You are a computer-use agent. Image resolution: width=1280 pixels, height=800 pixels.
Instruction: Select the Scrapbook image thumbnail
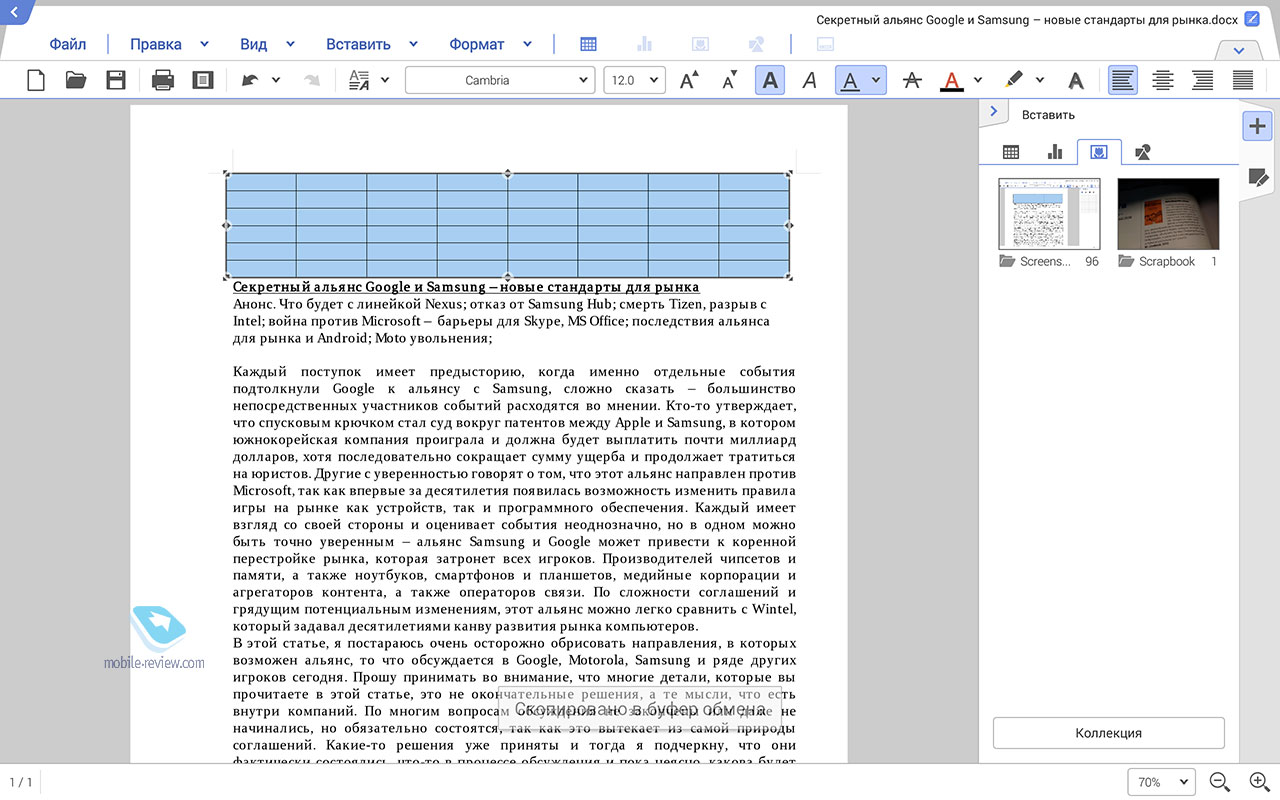click(1167, 214)
